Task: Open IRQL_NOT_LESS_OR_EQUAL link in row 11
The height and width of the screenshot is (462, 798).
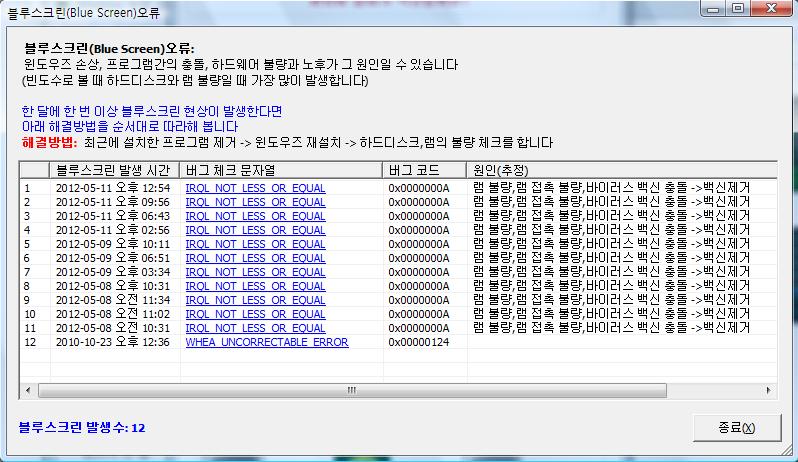Action: coord(255,328)
